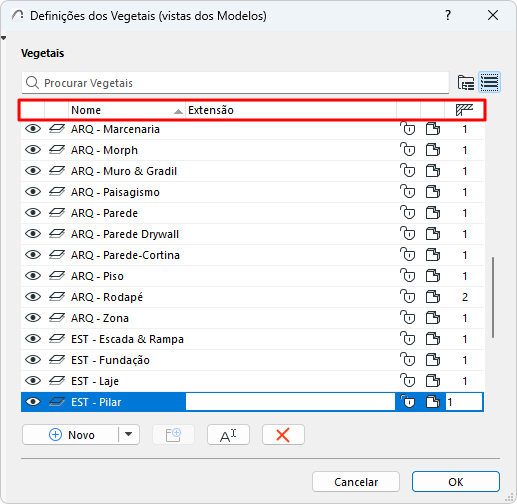Image resolution: width=517 pixels, height=504 pixels.
Task: Select the ARQ - Zona layer name
Action: coord(100,318)
